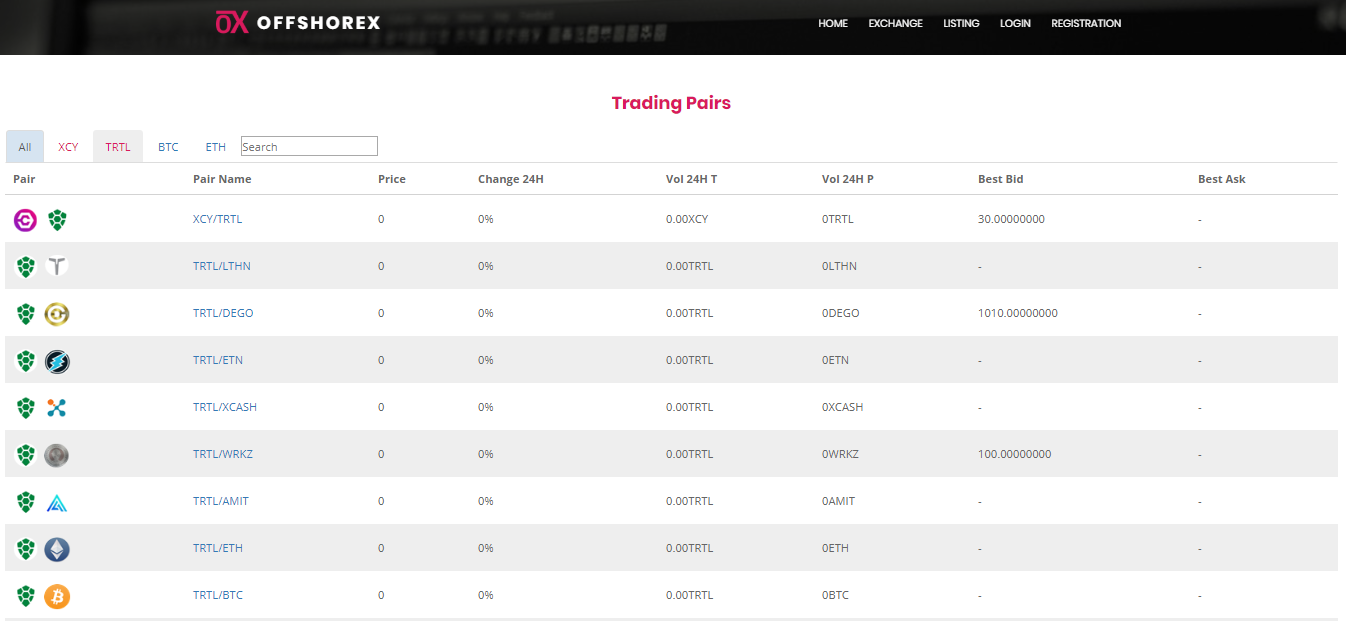This screenshot has width=1346, height=621.
Task: Open the EXCHANGE menu item
Action: (895, 23)
